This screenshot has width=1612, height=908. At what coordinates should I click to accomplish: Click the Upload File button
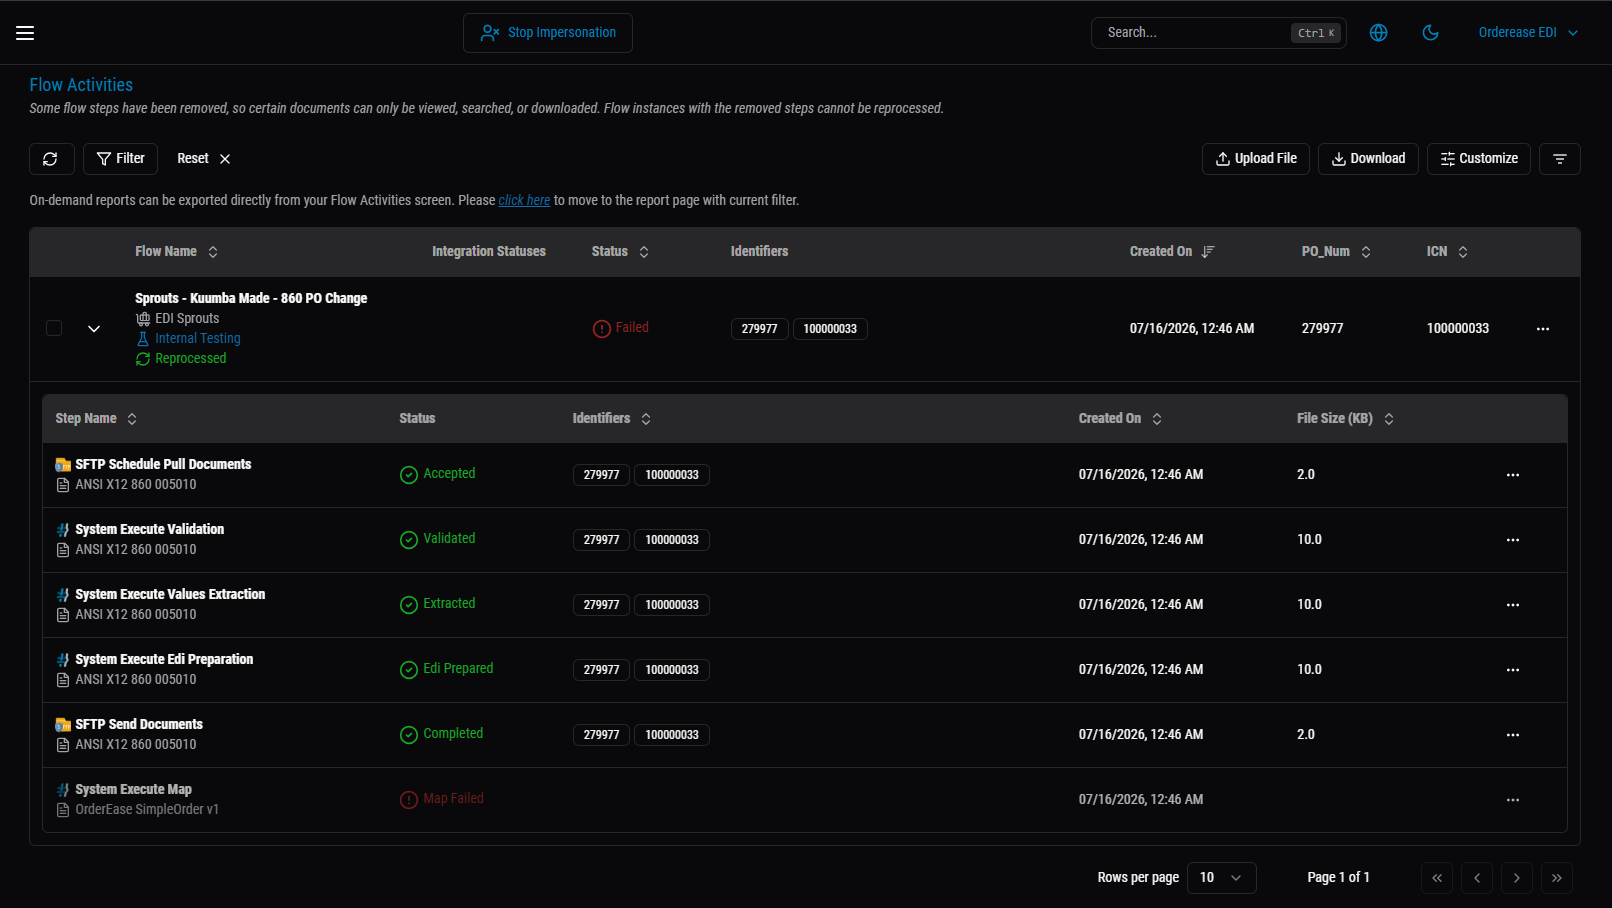[1256, 159]
